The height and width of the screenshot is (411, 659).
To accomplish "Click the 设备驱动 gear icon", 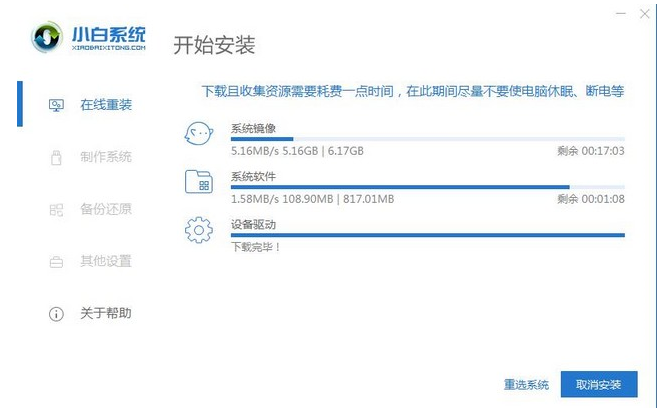I will (x=199, y=231).
